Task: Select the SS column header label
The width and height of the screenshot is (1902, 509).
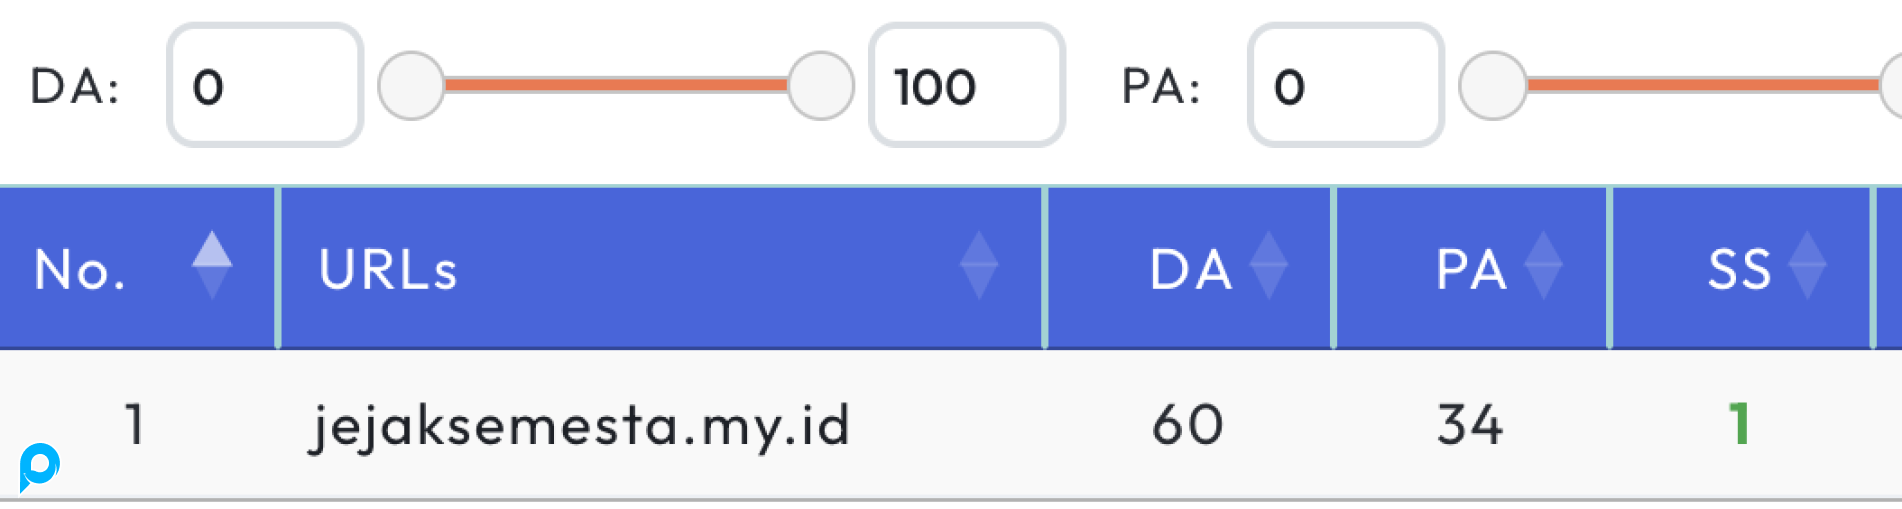Action: (x=1739, y=269)
